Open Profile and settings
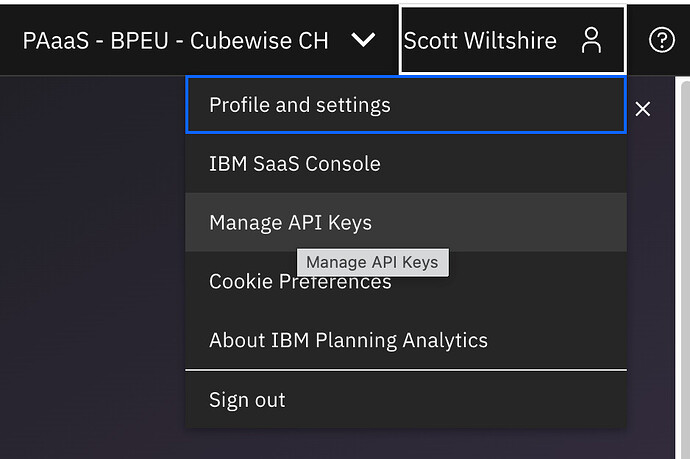This screenshot has width=690, height=459. pos(300,105)
